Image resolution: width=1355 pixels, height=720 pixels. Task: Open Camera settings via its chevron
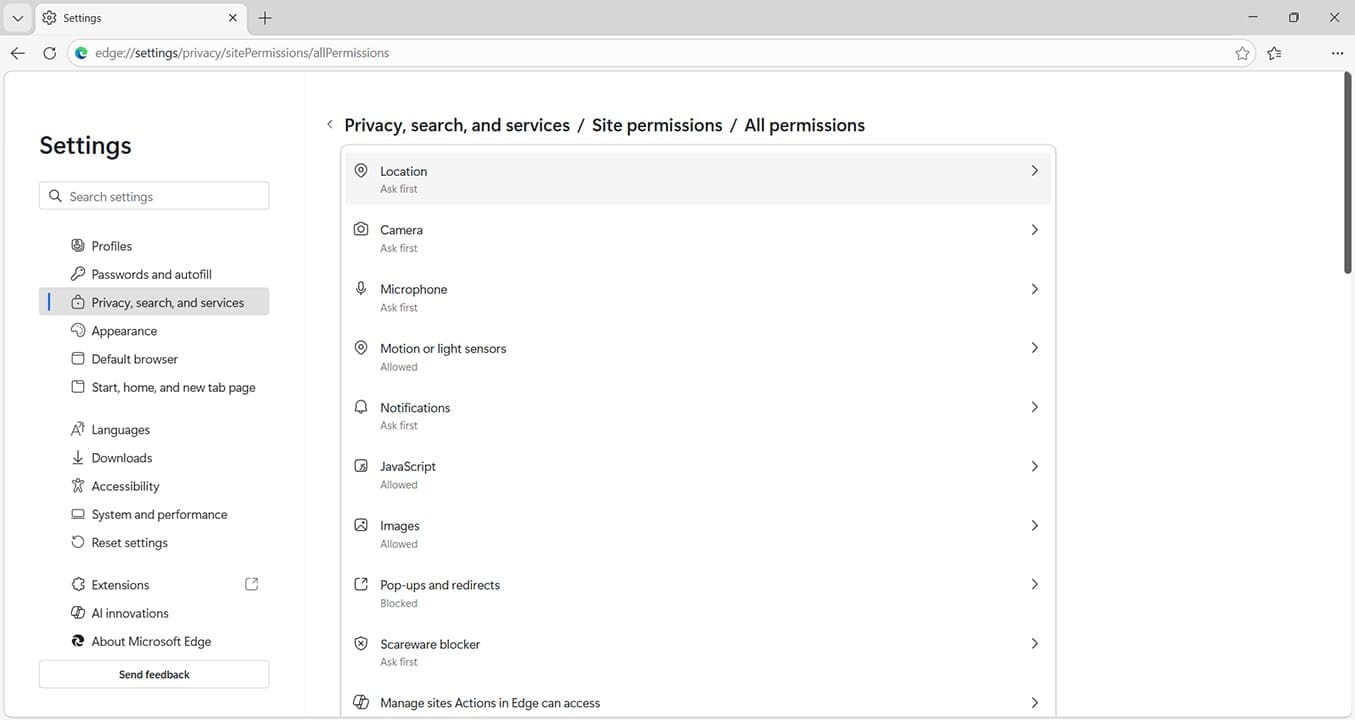1035,229
